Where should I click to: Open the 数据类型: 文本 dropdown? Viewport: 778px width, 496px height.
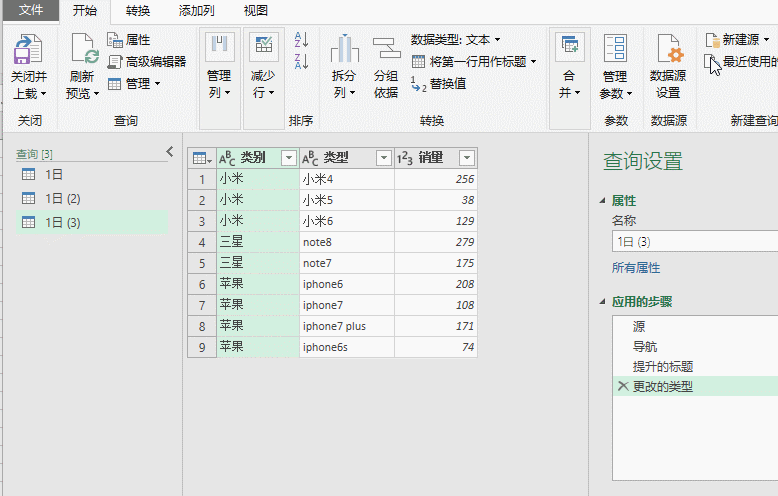coord(455,40)
